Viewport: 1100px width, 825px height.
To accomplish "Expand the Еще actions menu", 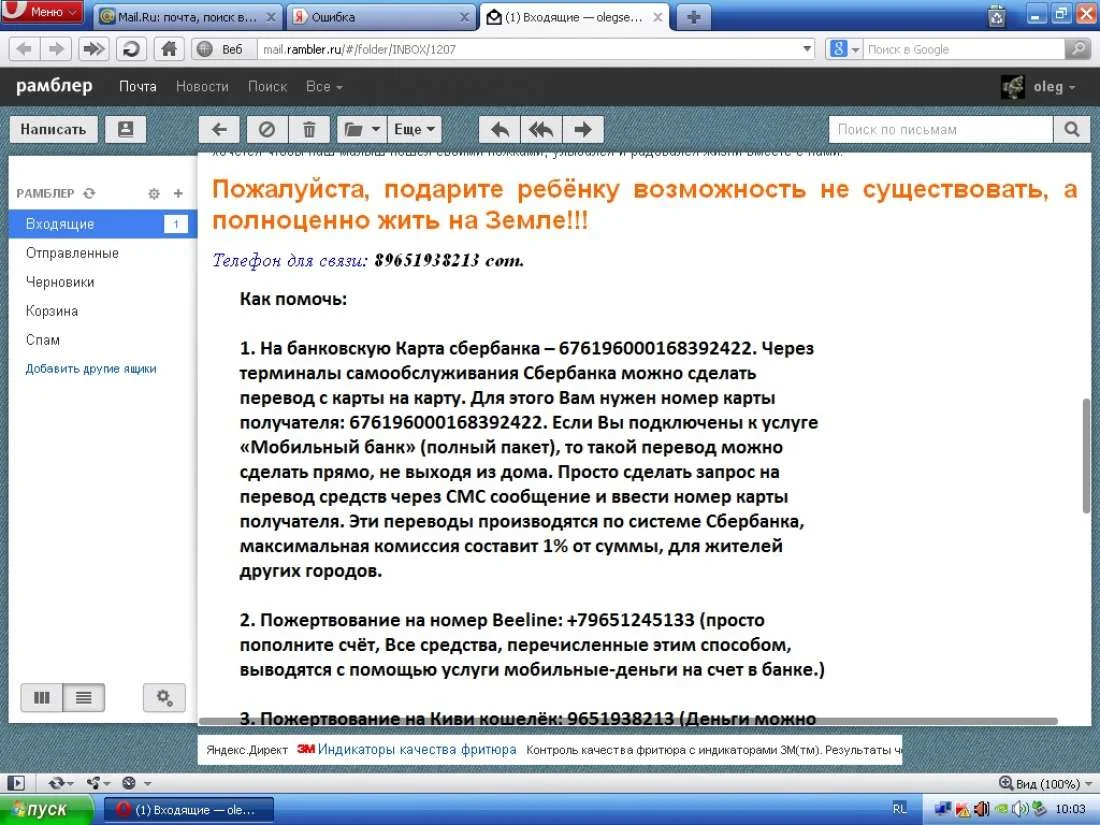I will pyautogui.click(x=414, y=129).
